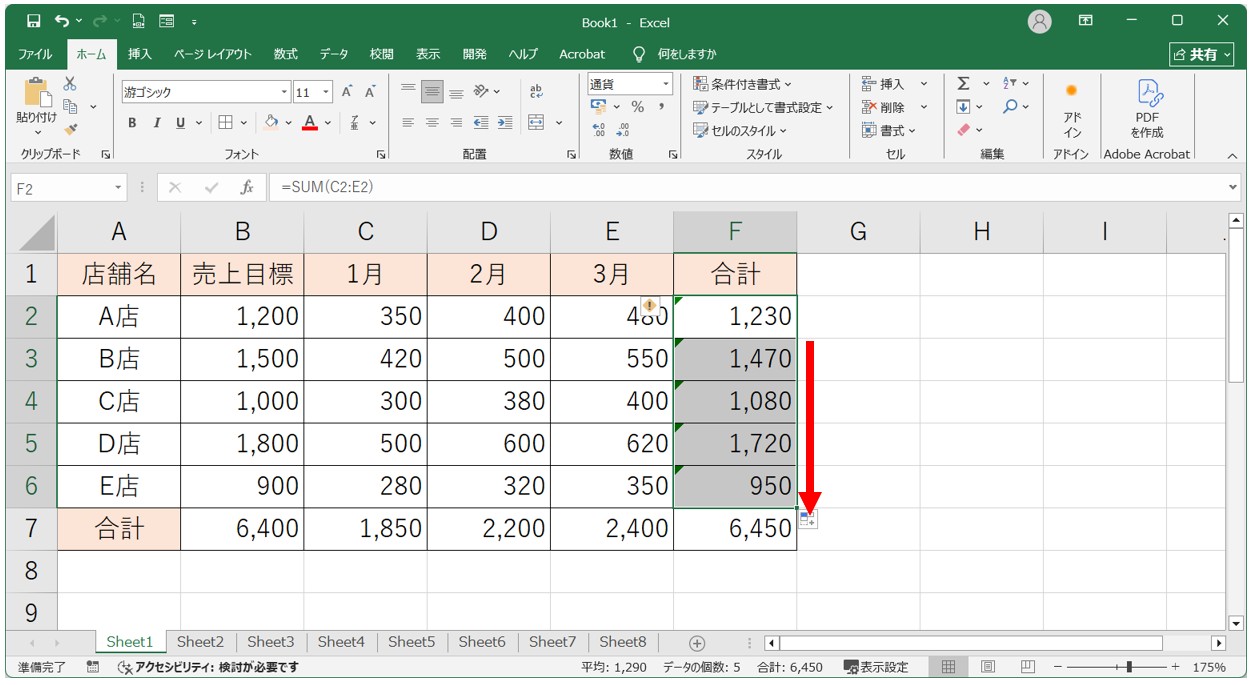Expand the Name Box dropdown arrow
The width and height of the screenshot is (1253, 685).
click(119, 188)
